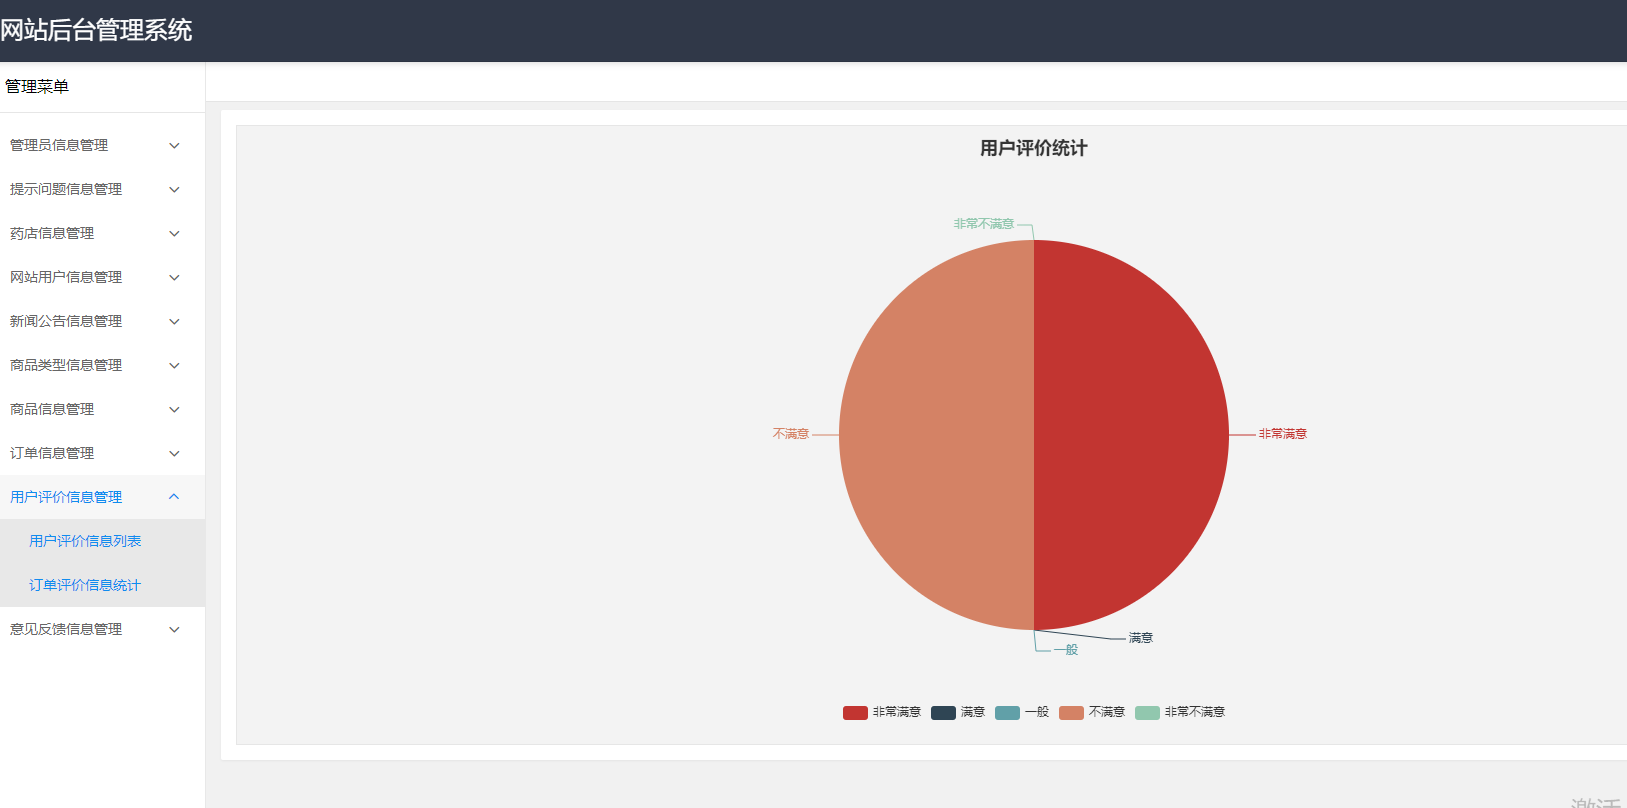Open 网站用户信息管理 menu item
This screenshot has width=1627, height=808.
tap(102, 277)
